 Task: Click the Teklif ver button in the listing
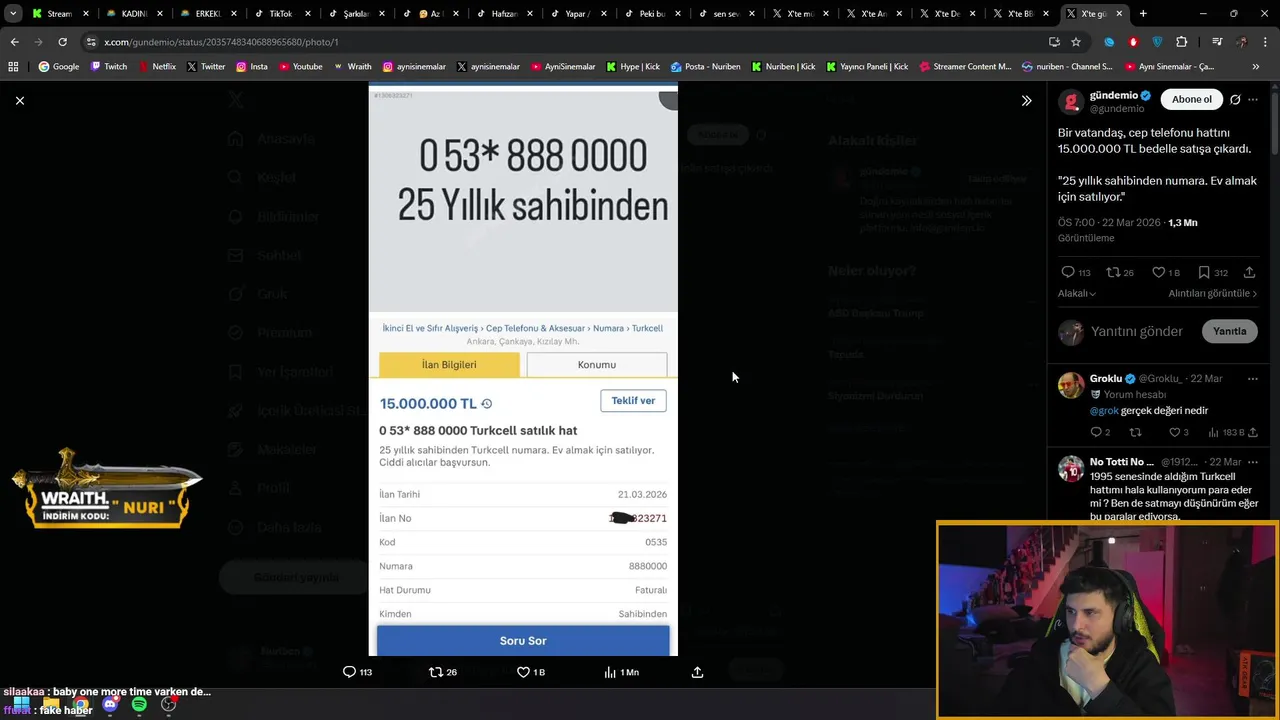633,400
